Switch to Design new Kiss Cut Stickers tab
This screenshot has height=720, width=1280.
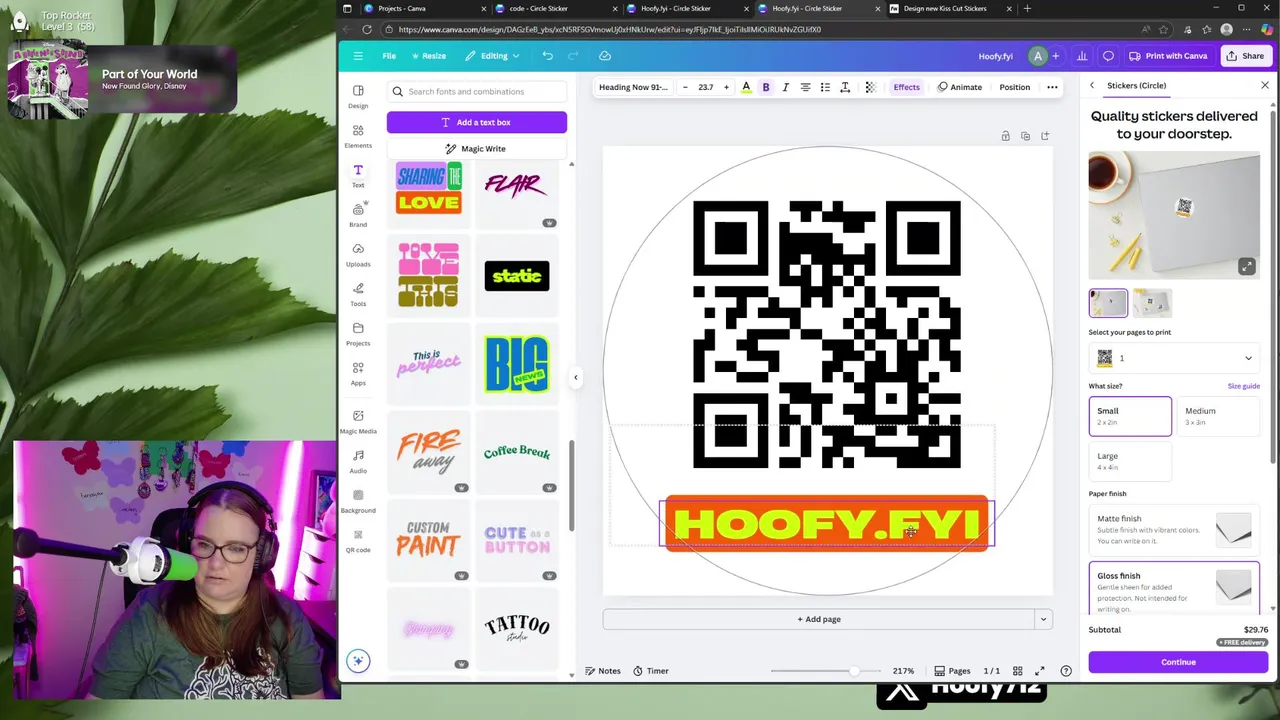click(951, 8)
